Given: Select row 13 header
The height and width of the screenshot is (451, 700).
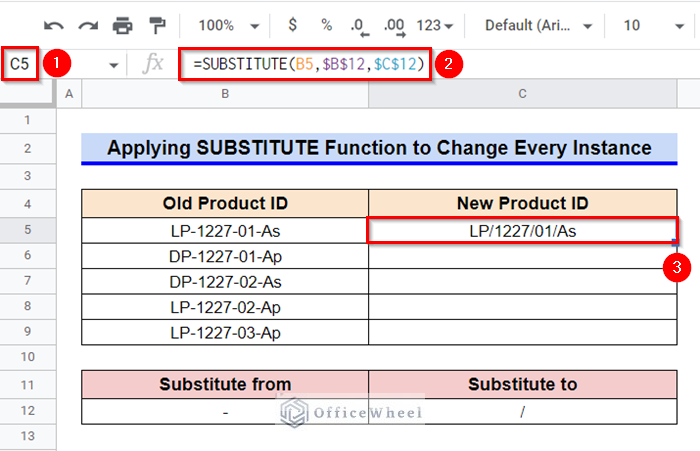Looking at the screenshot, I should pyautogui.click(x=28, y=436).
